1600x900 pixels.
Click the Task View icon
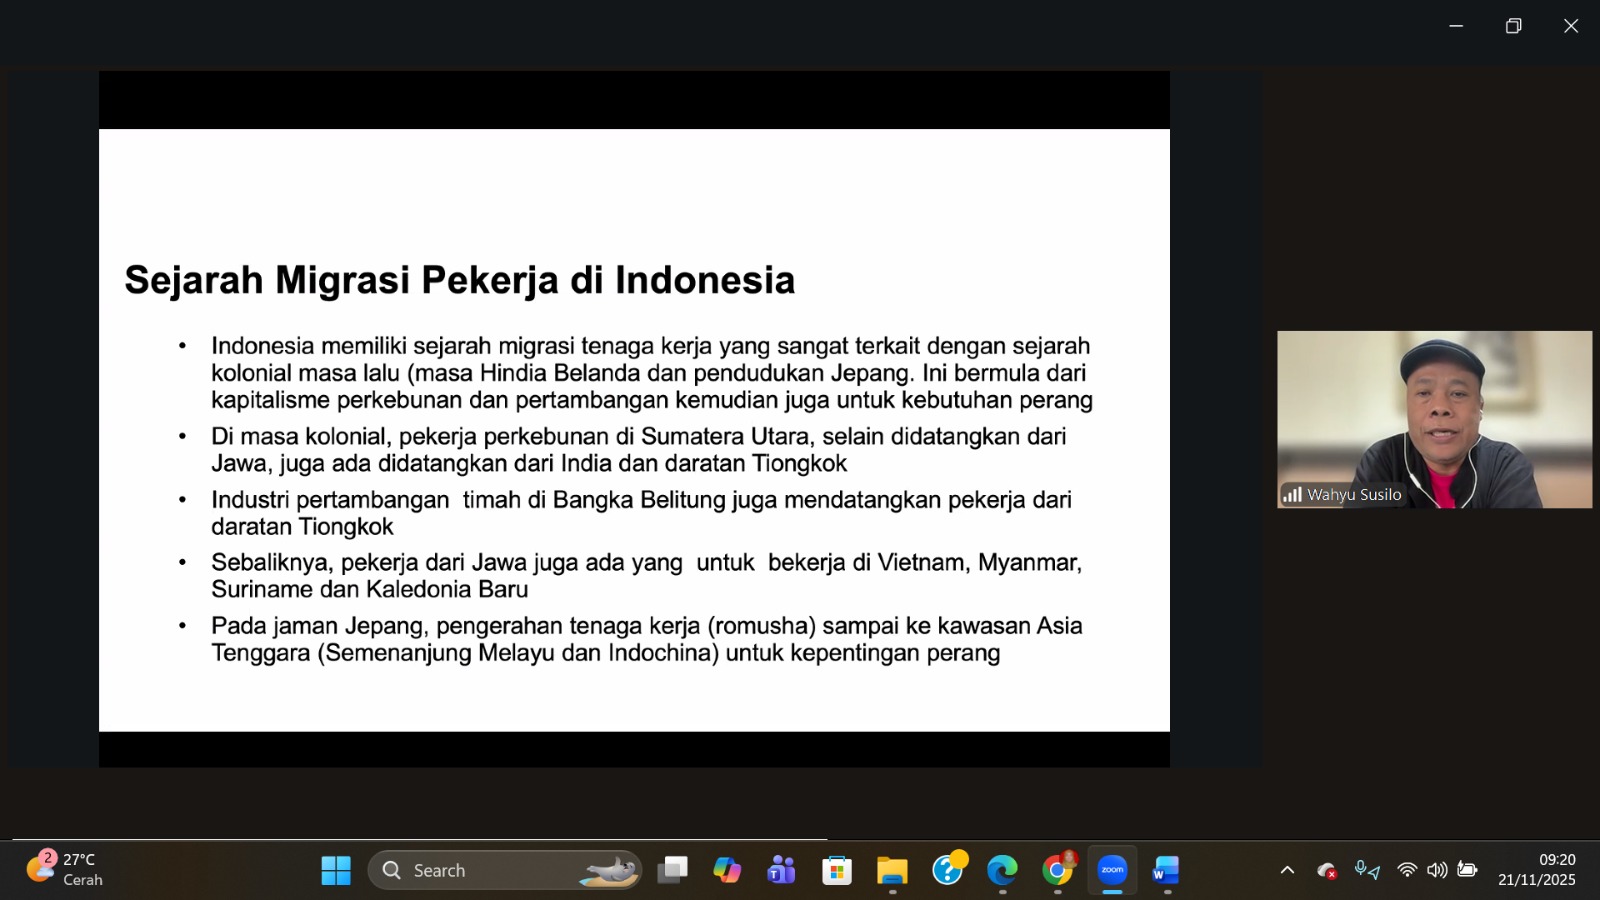click(672, 870)
